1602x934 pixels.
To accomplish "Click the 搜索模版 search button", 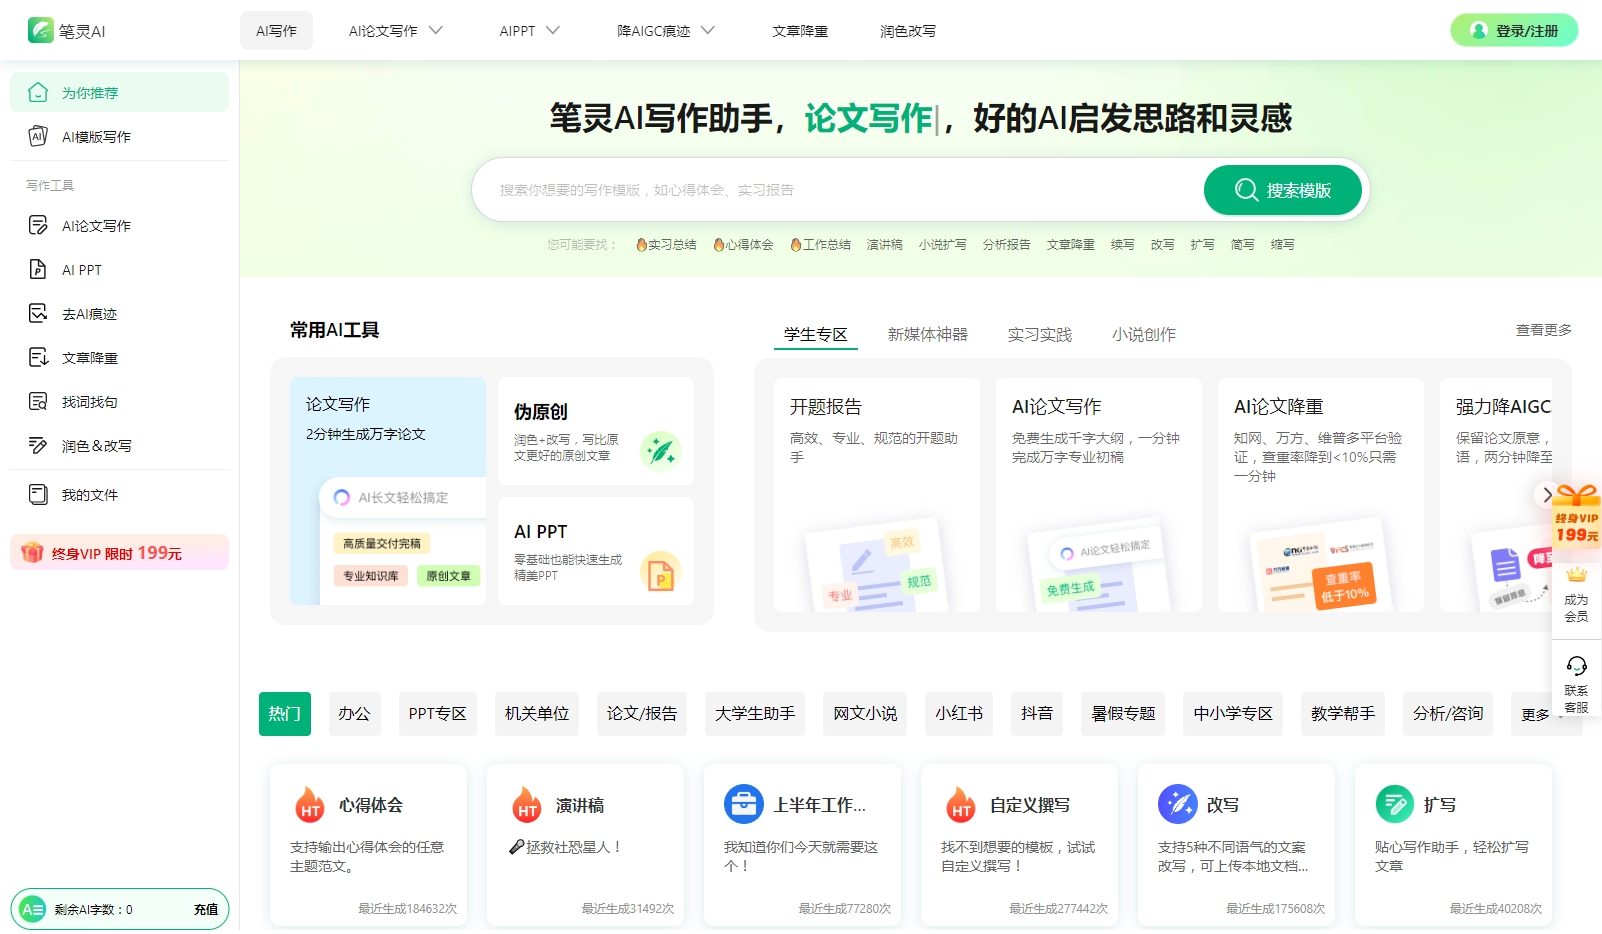I will coord(1282,190).
